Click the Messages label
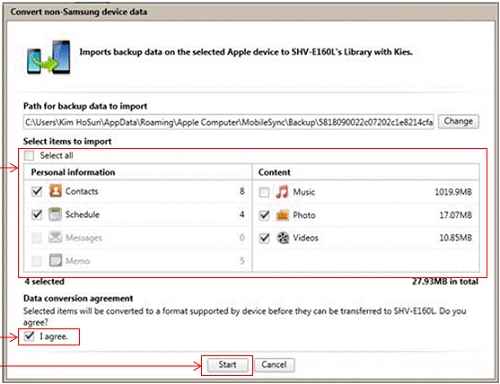Image resolution: width=500 pixels, height=384 pixels. click(x=84, y=238)
